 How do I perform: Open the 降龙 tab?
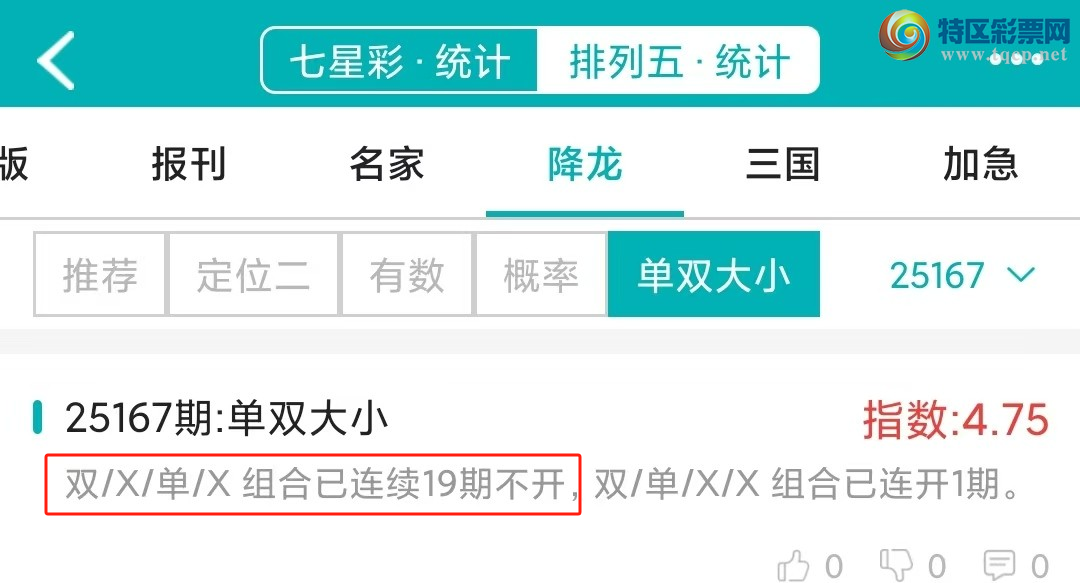point(585,164)
